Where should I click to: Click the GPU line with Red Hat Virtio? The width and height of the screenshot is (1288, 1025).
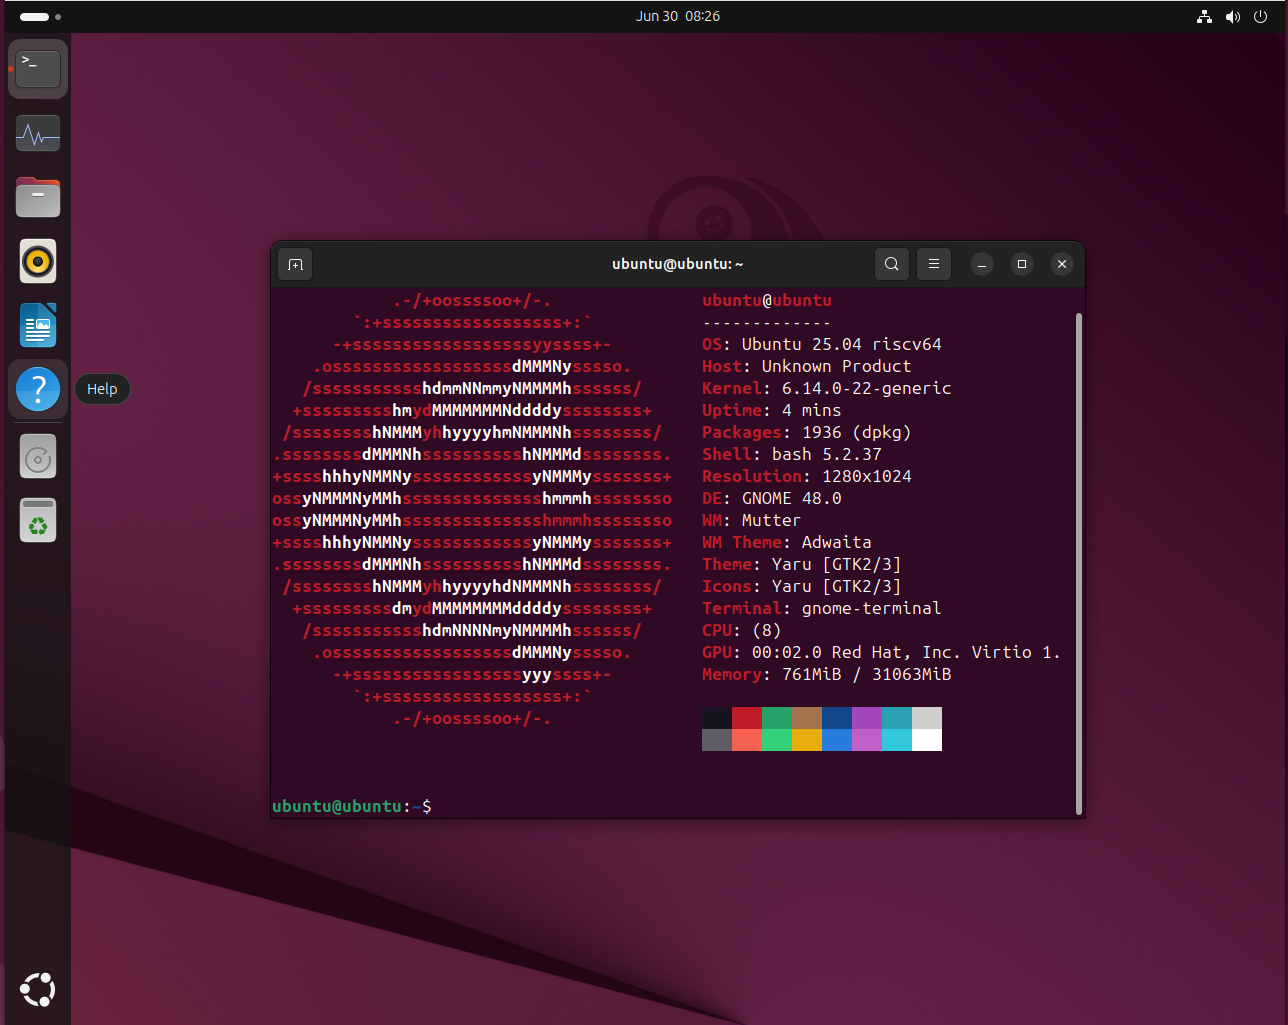coord(882,652)
